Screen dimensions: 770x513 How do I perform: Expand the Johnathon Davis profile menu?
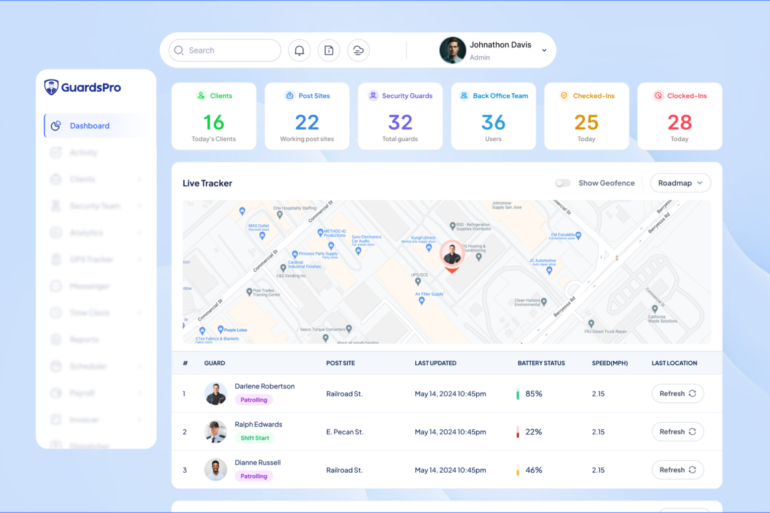tap(544, 50)
